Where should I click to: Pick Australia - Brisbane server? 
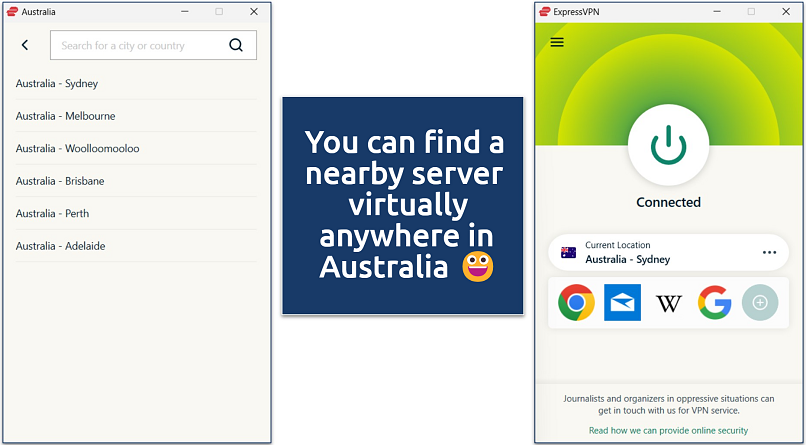click(x=136, y=181)
